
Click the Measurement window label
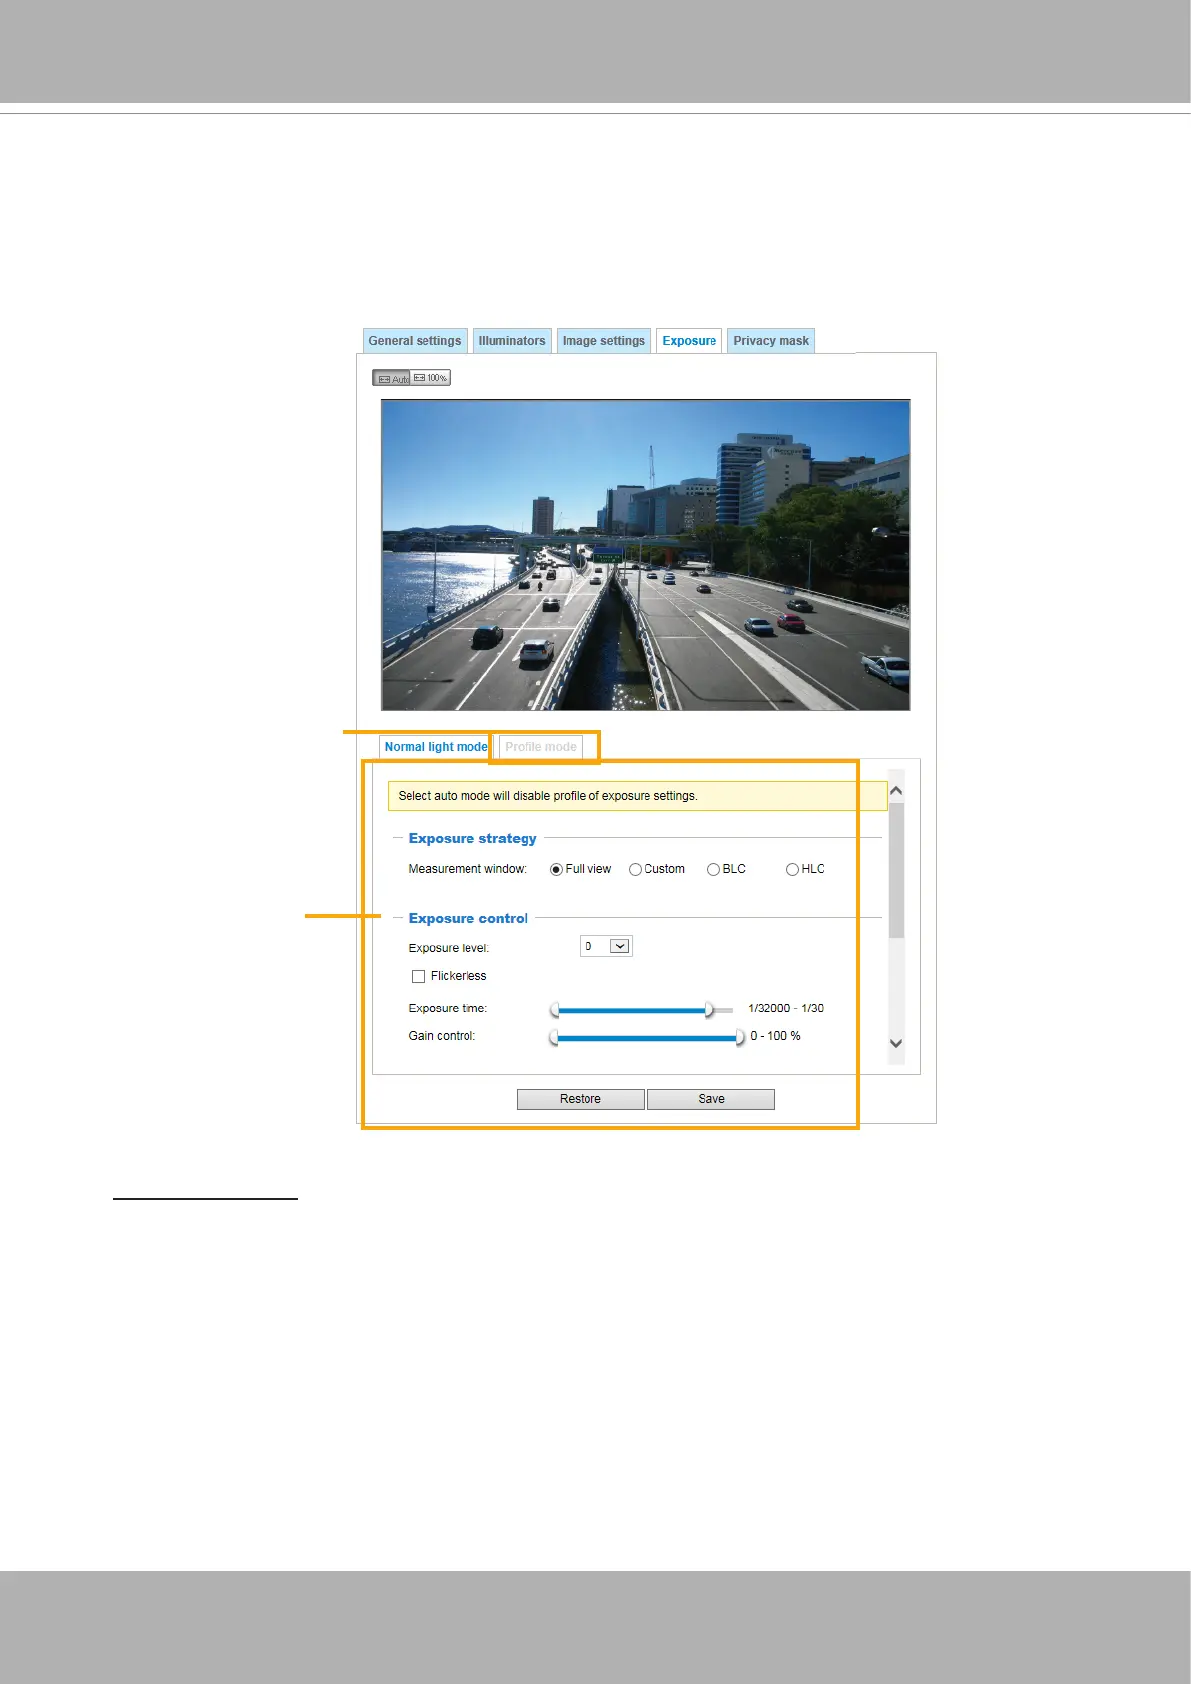pyautogui.click(x=467, y=870)
